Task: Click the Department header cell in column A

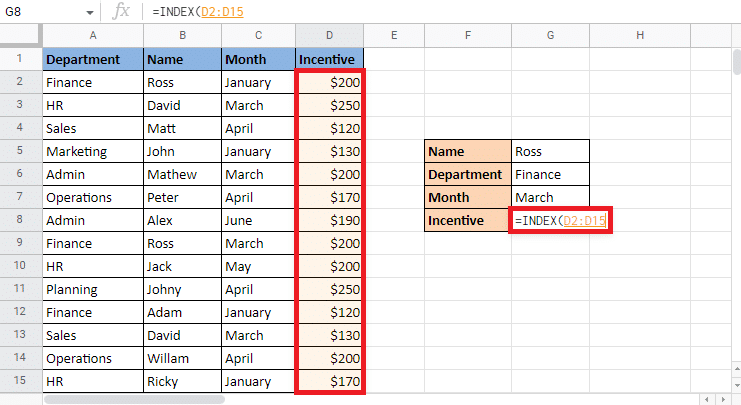Action: tap(92, 59)
